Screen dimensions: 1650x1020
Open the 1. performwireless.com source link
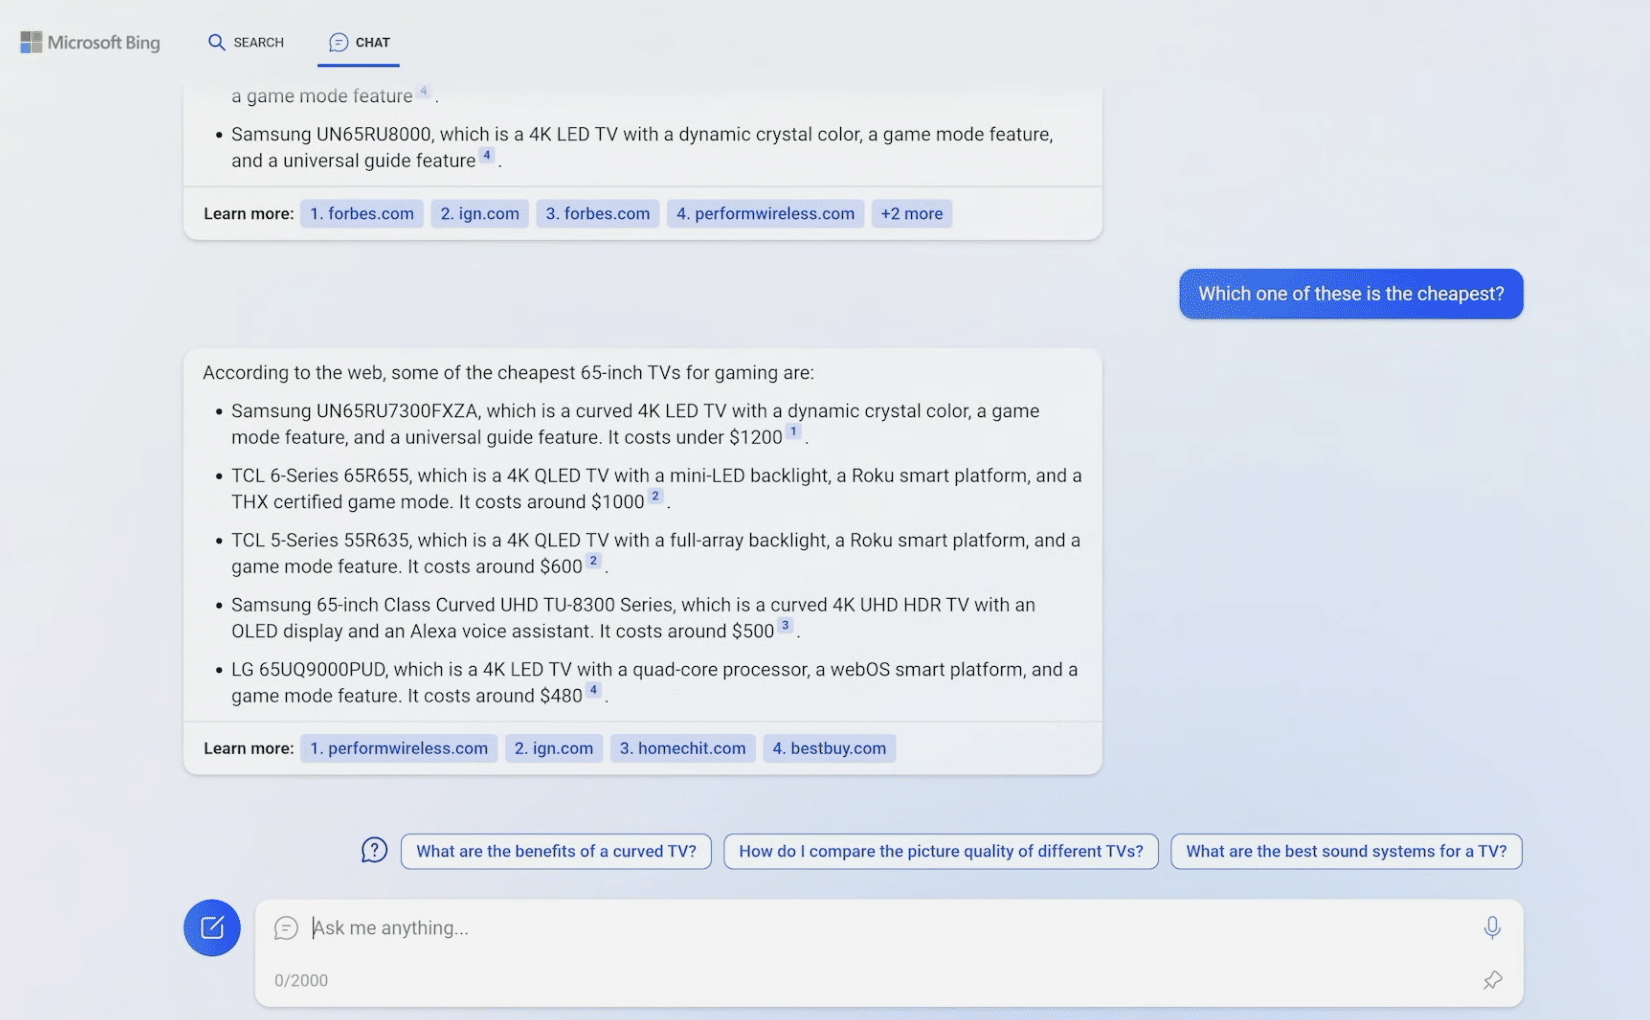(x=399, y=748)
